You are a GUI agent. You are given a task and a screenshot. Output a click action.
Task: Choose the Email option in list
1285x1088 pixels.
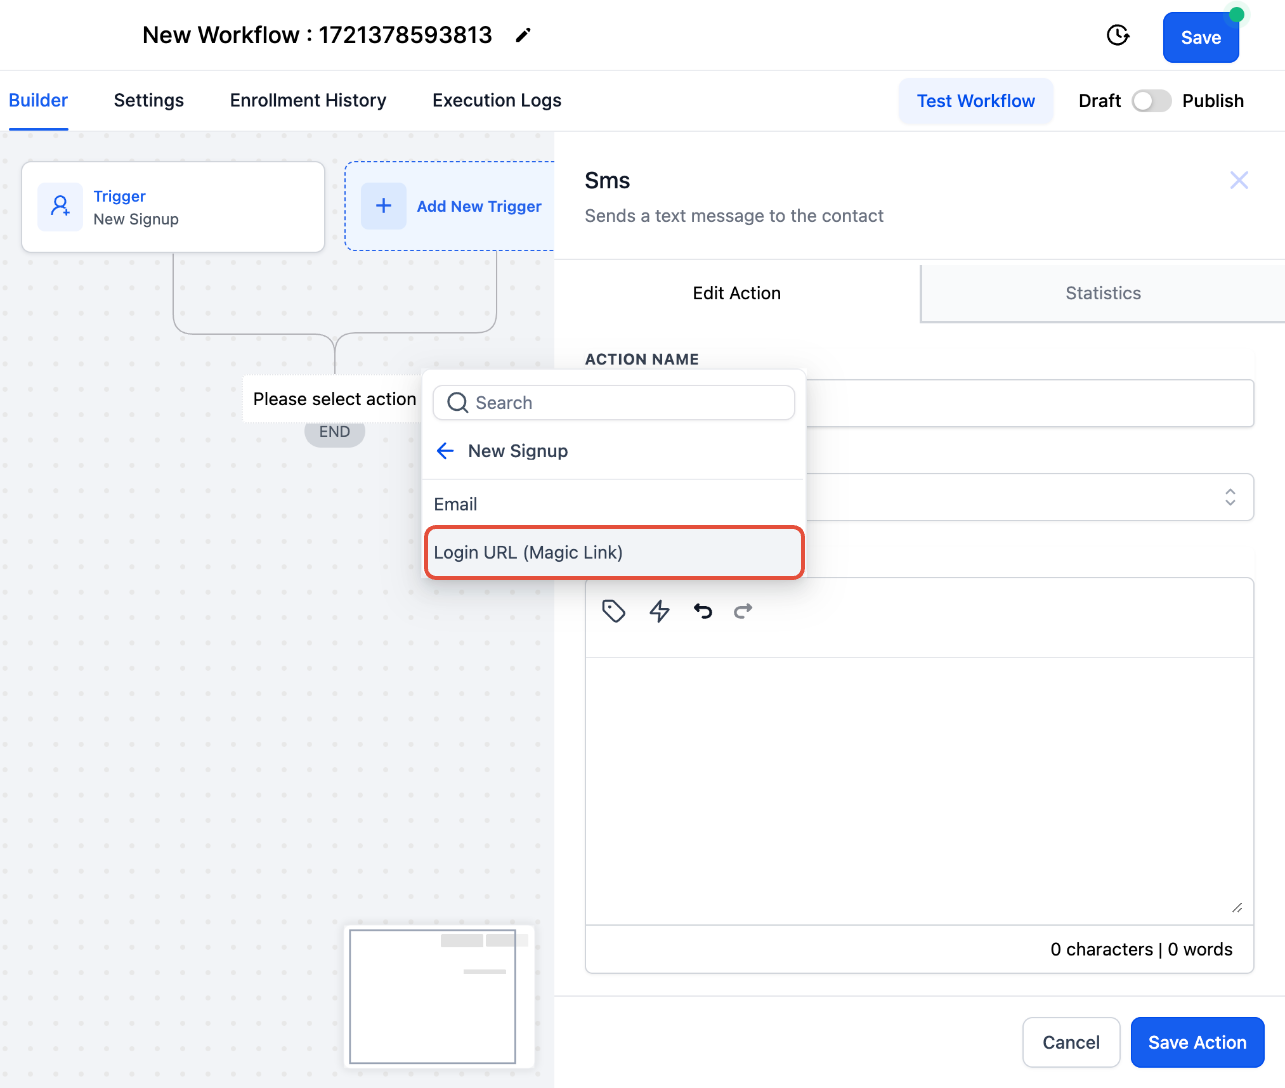(x=456, y=504)
